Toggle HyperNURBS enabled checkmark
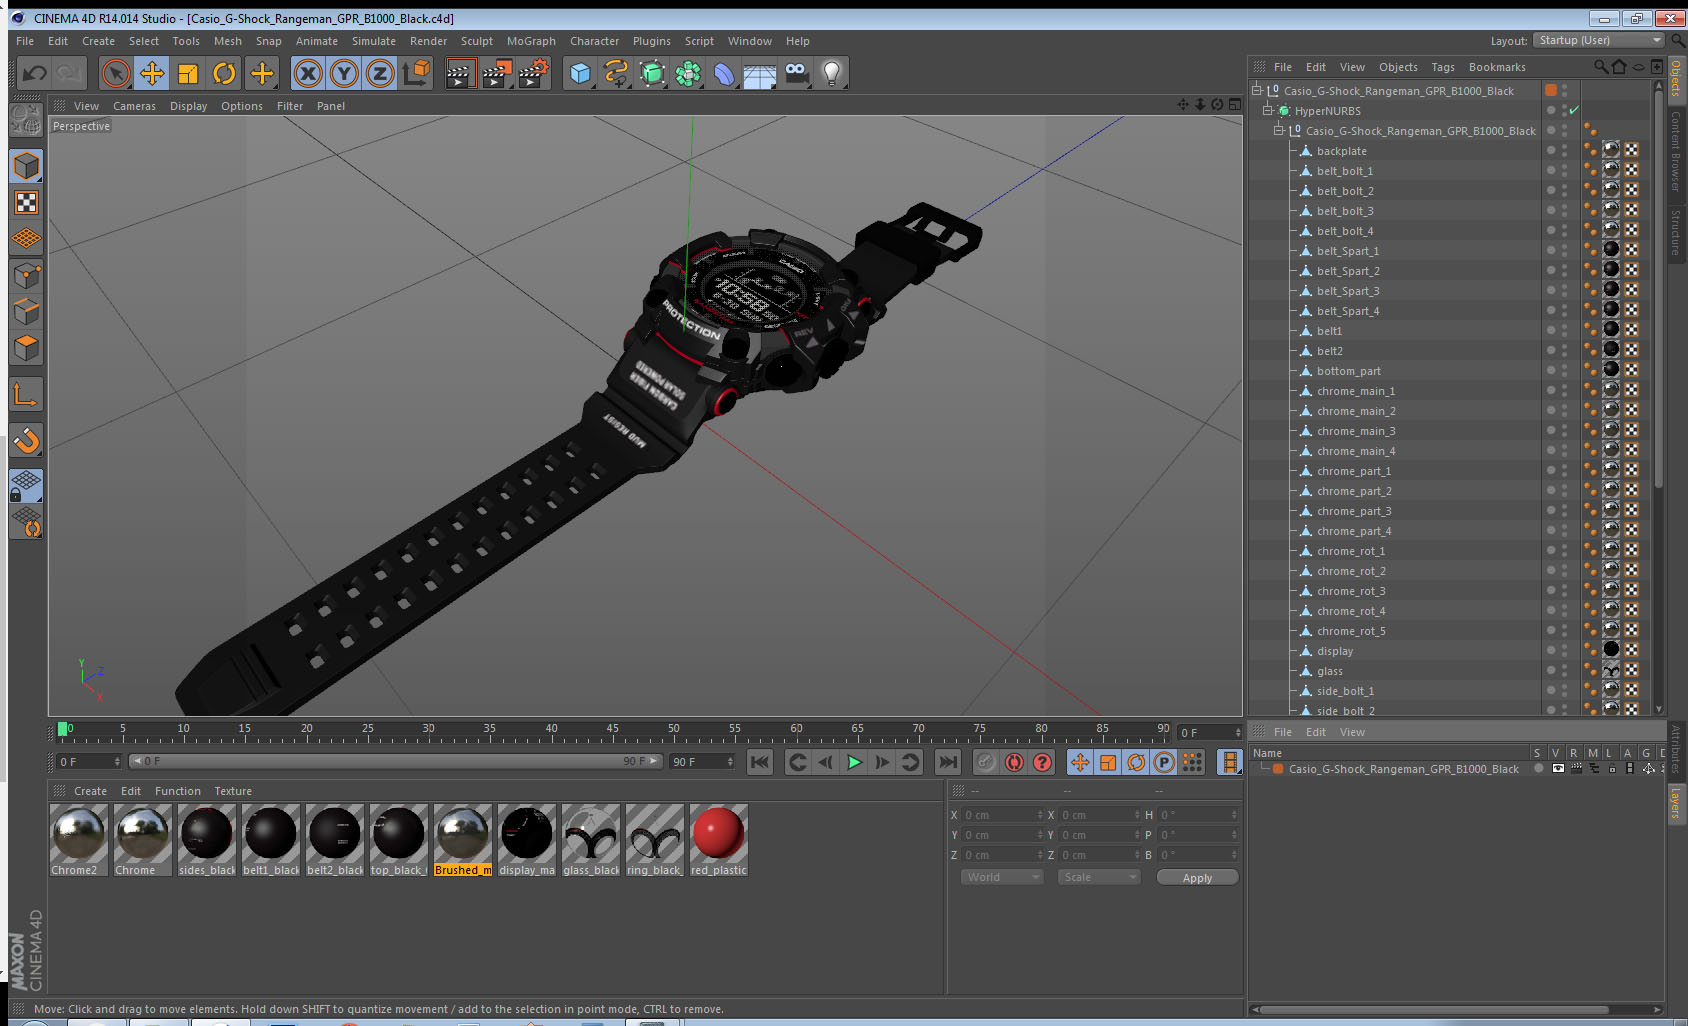1688x1026 pixels. (x=1574, y=110)
